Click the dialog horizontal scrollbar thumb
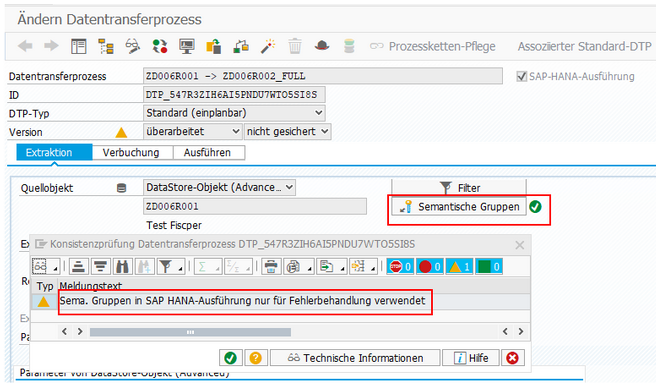The height and width of the screenshot is (386, 656). point(190,332)
